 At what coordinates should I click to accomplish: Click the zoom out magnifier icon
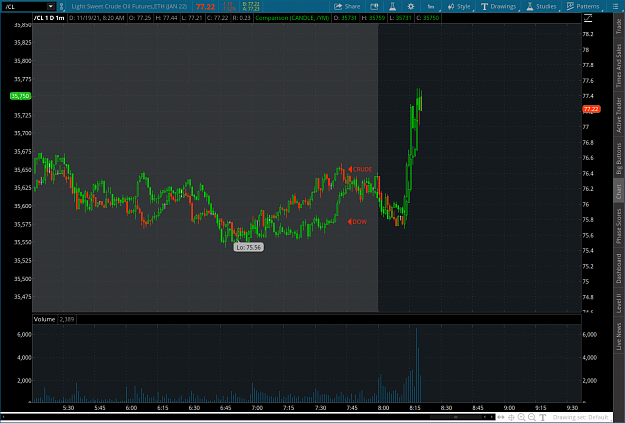(x=532, y=417)
